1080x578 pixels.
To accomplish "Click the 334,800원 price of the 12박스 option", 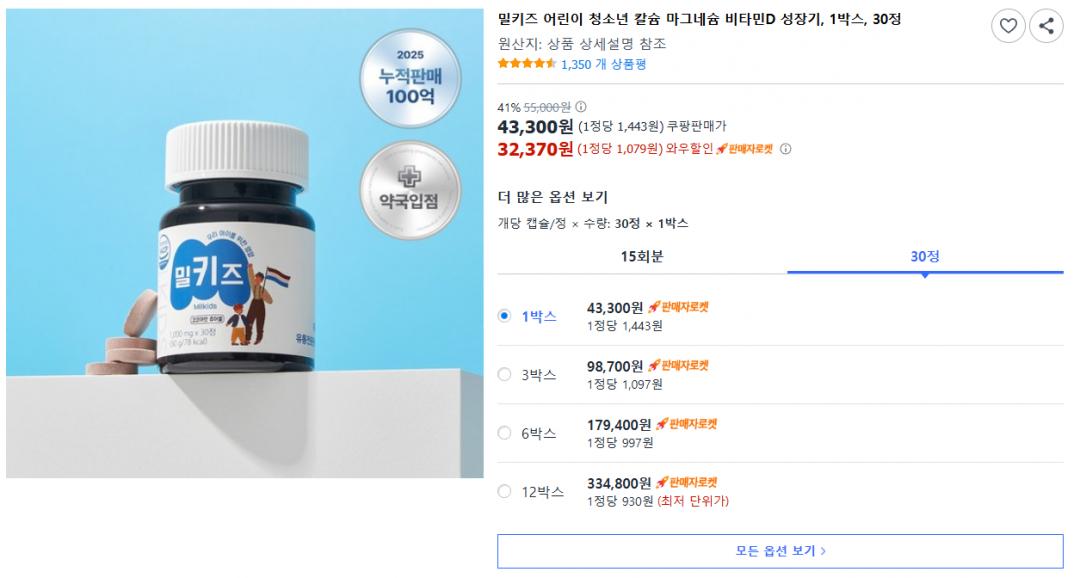I will tap(619, 483).
